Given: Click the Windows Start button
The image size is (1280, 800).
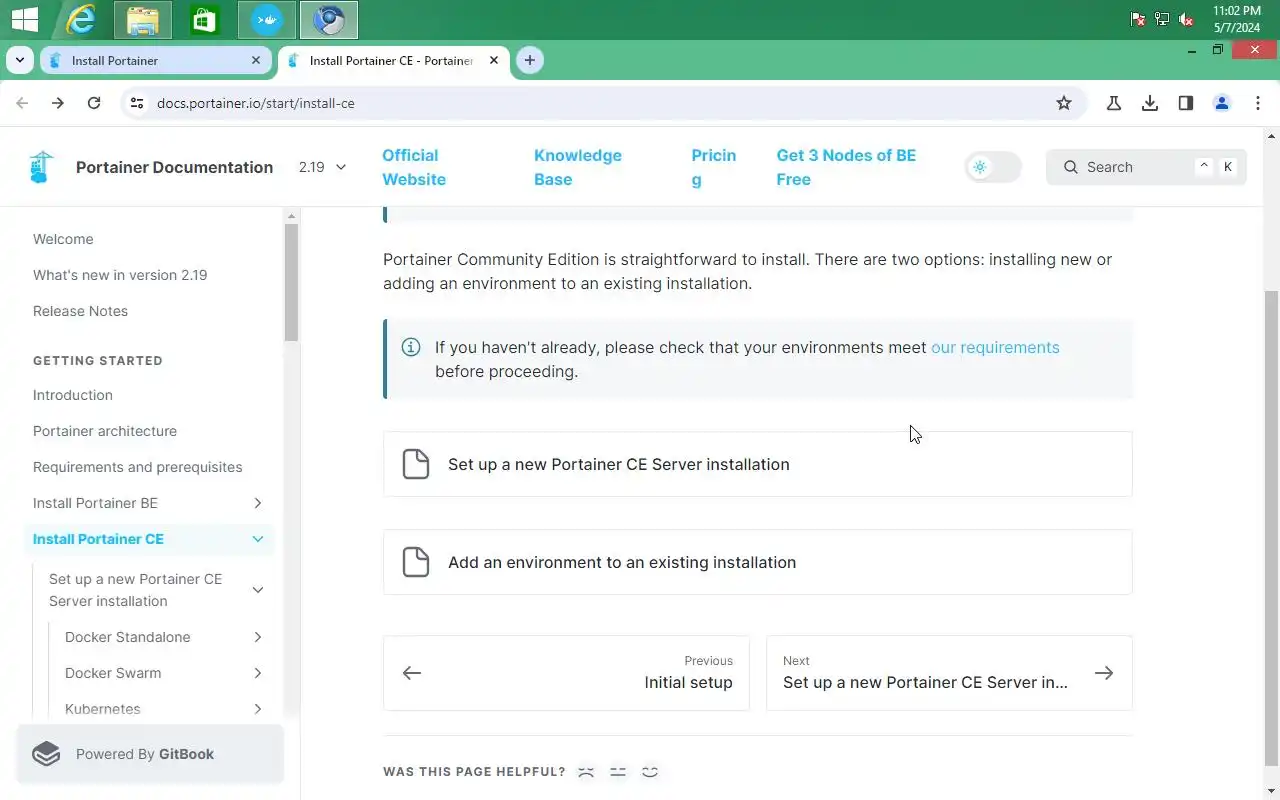Looking at the screenshot, I should [x=25, y=20].
